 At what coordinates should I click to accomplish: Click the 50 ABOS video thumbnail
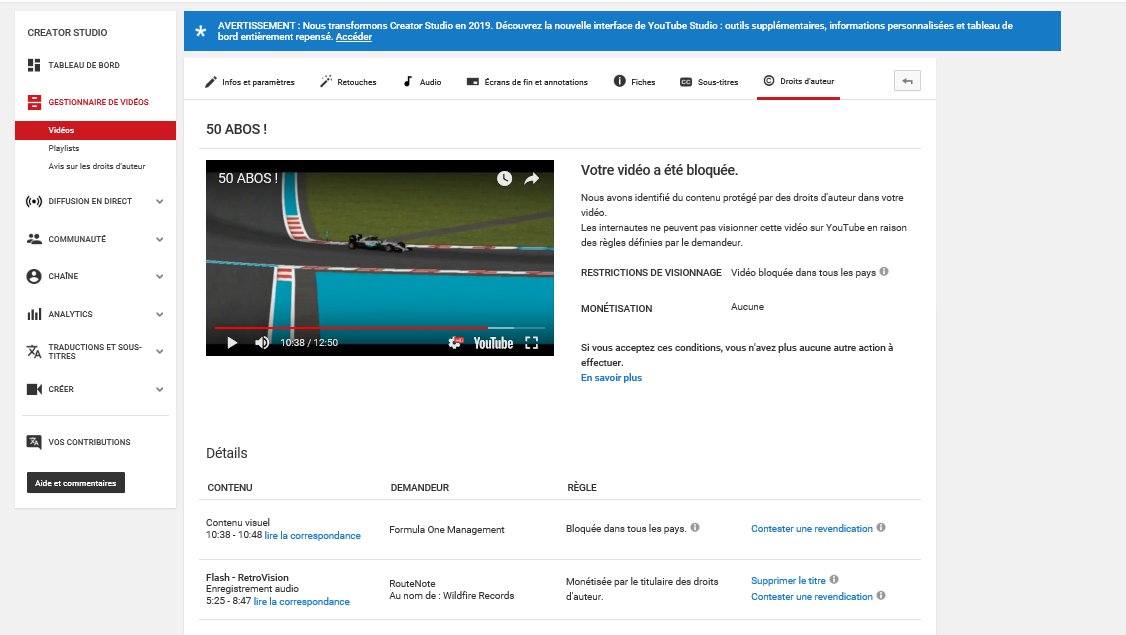pyautogui.click(x=380, y=258)
